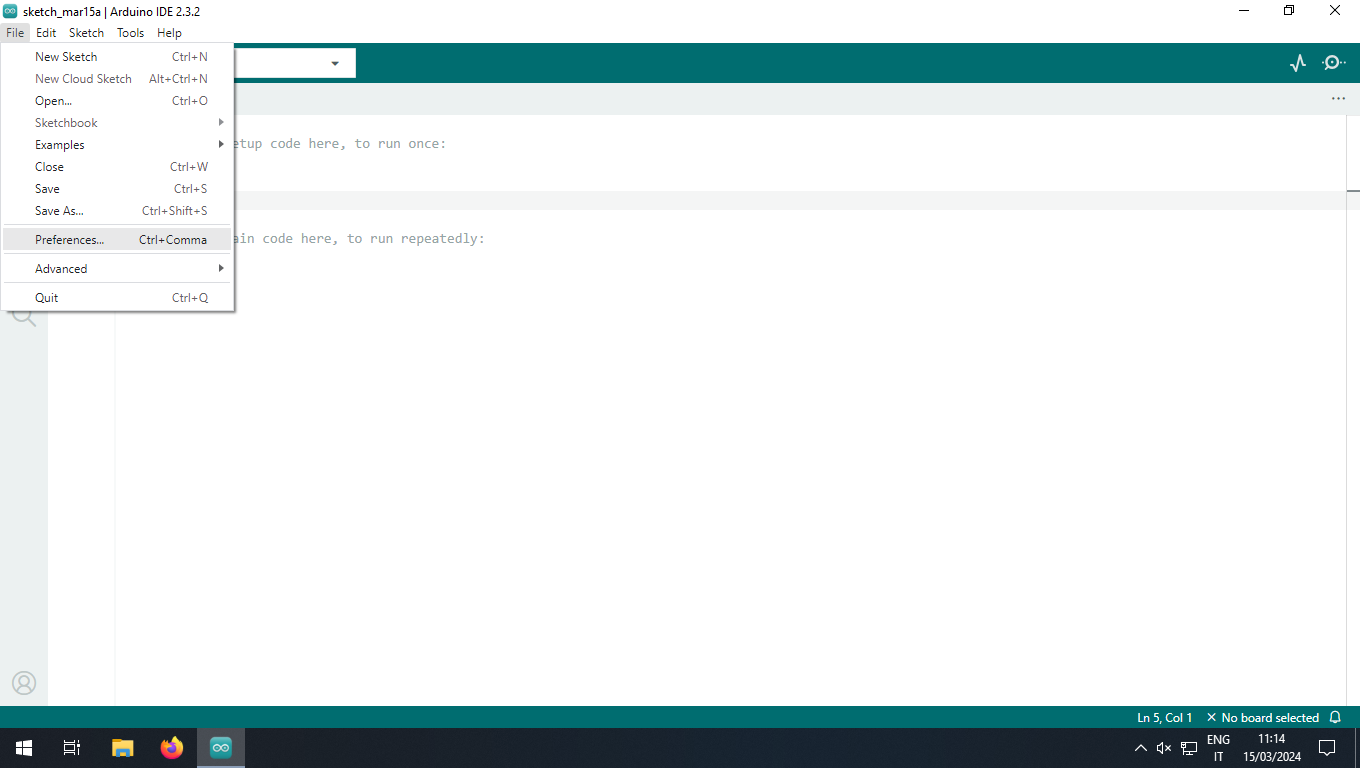Screen dimensions: 1360x768
Task: Click the Arduino Cloud account icon
Action: point(24,683)
